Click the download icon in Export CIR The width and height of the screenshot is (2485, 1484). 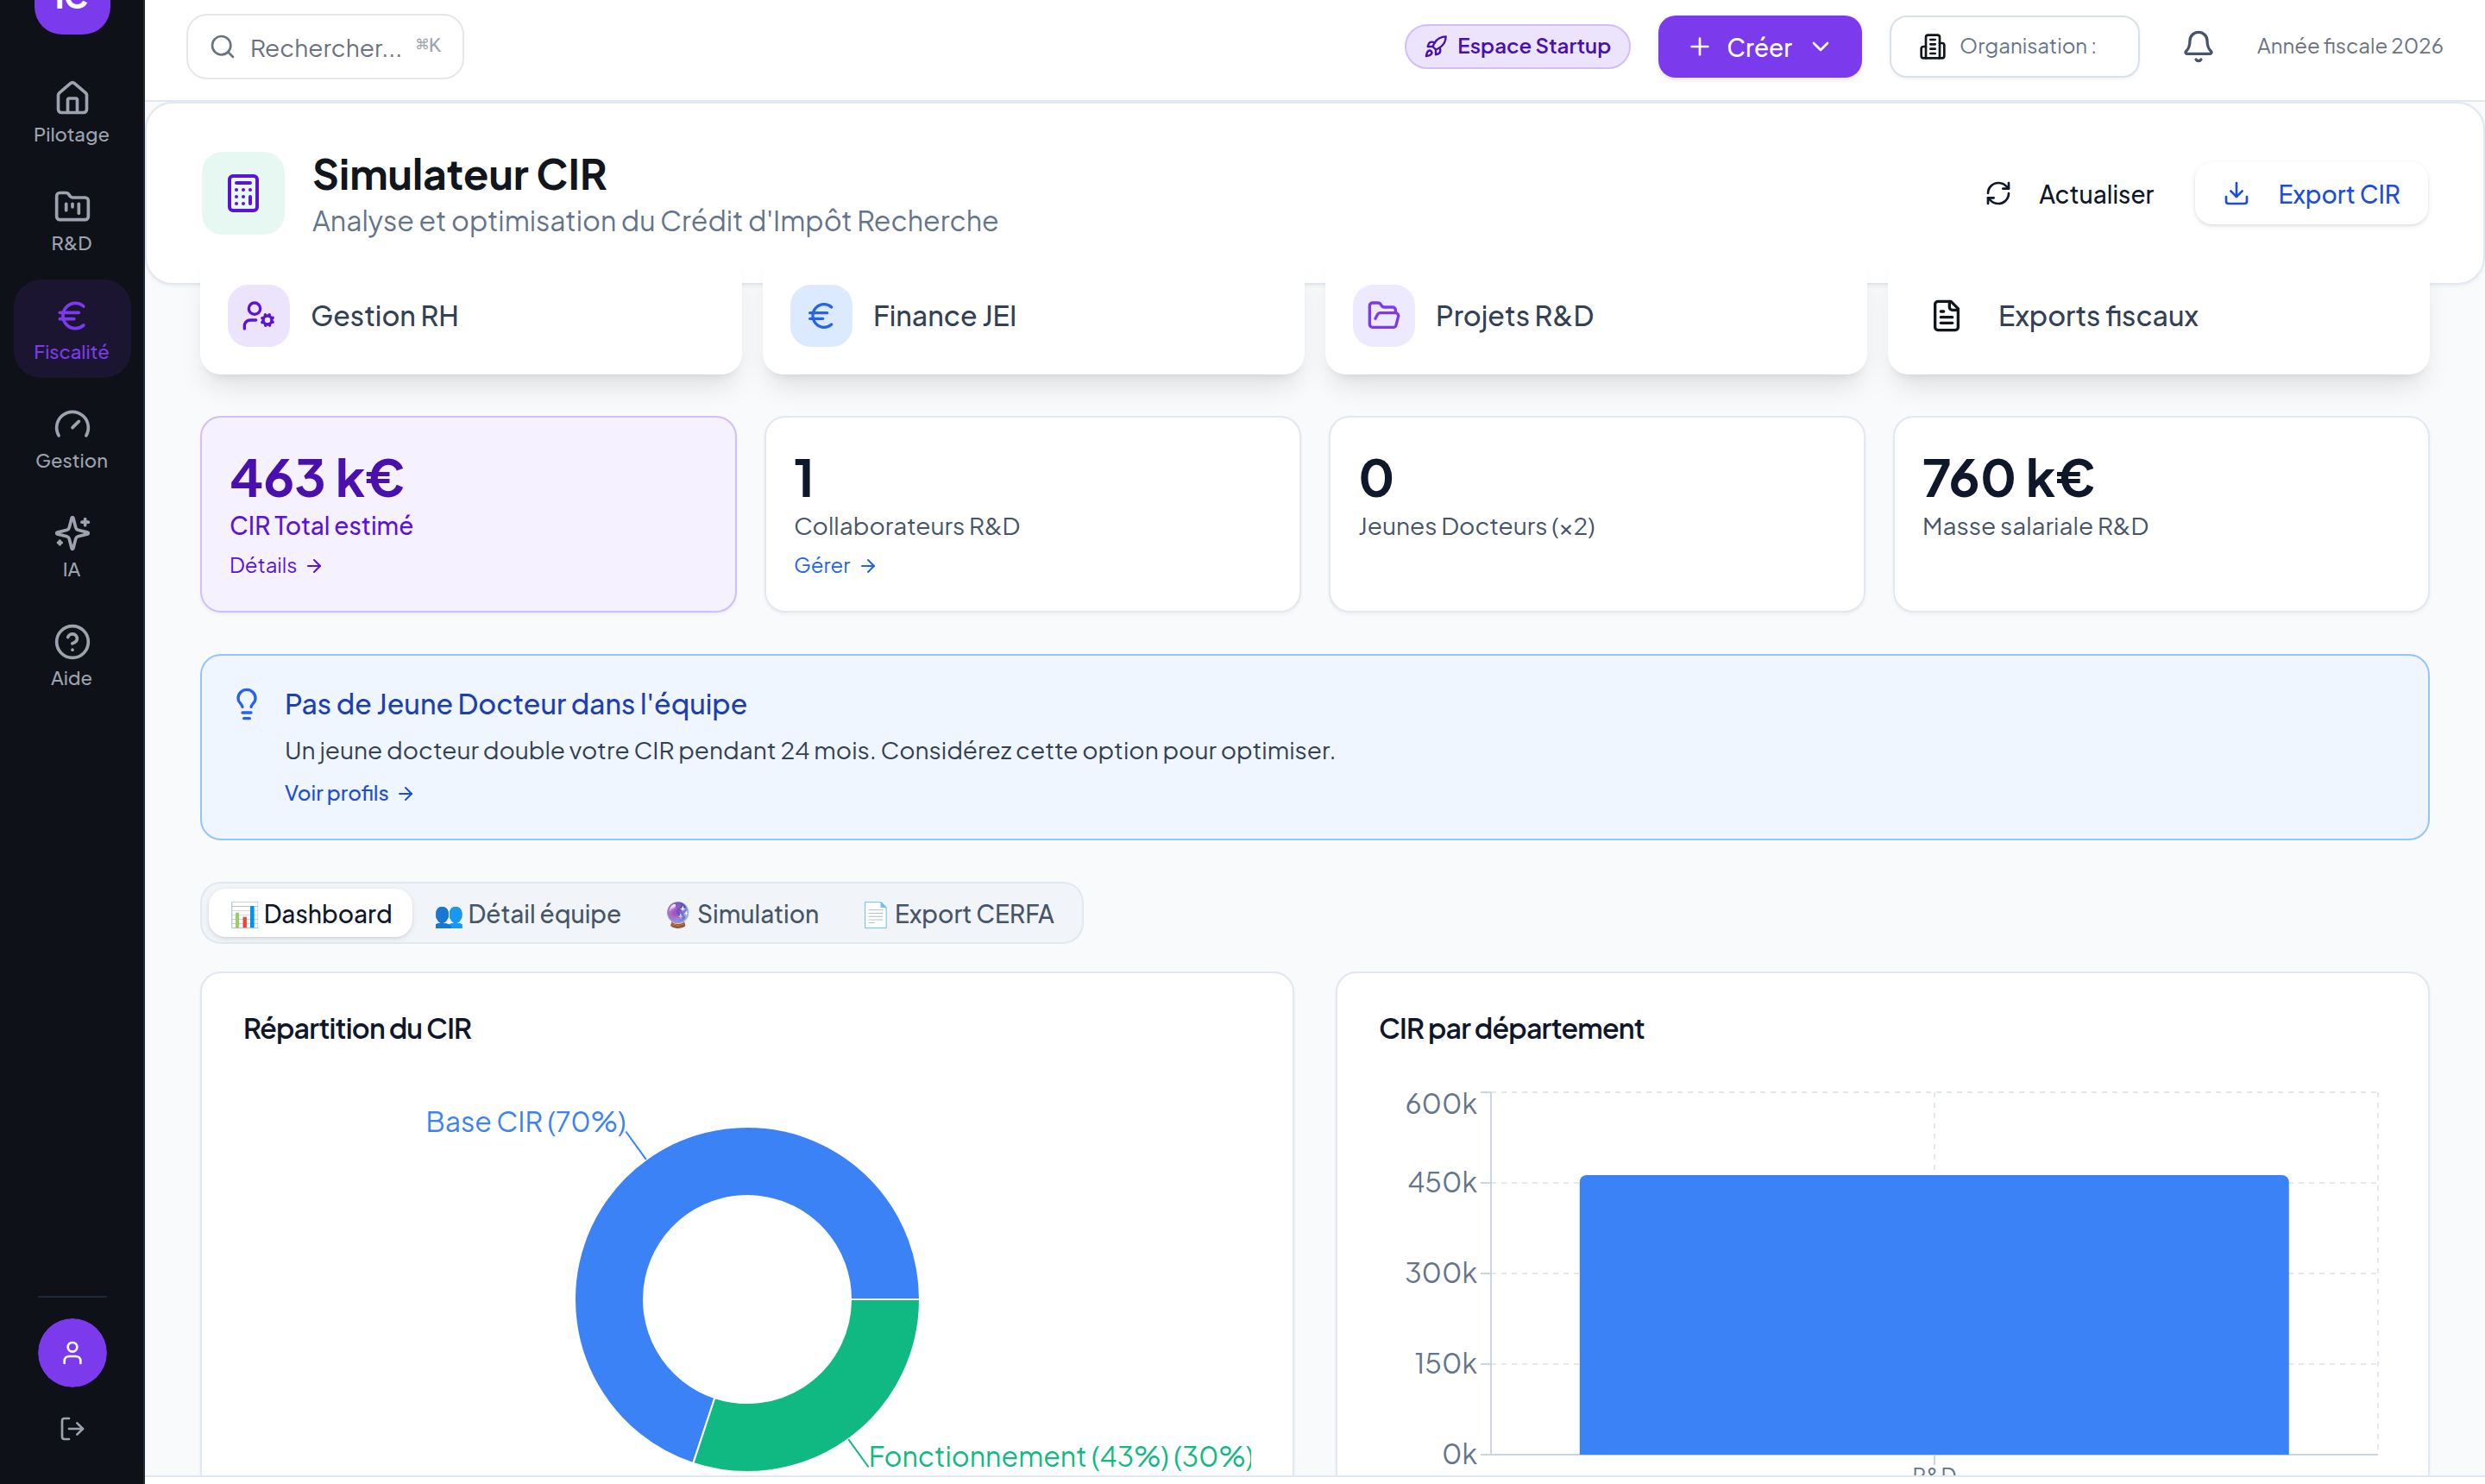point(2236,194)
